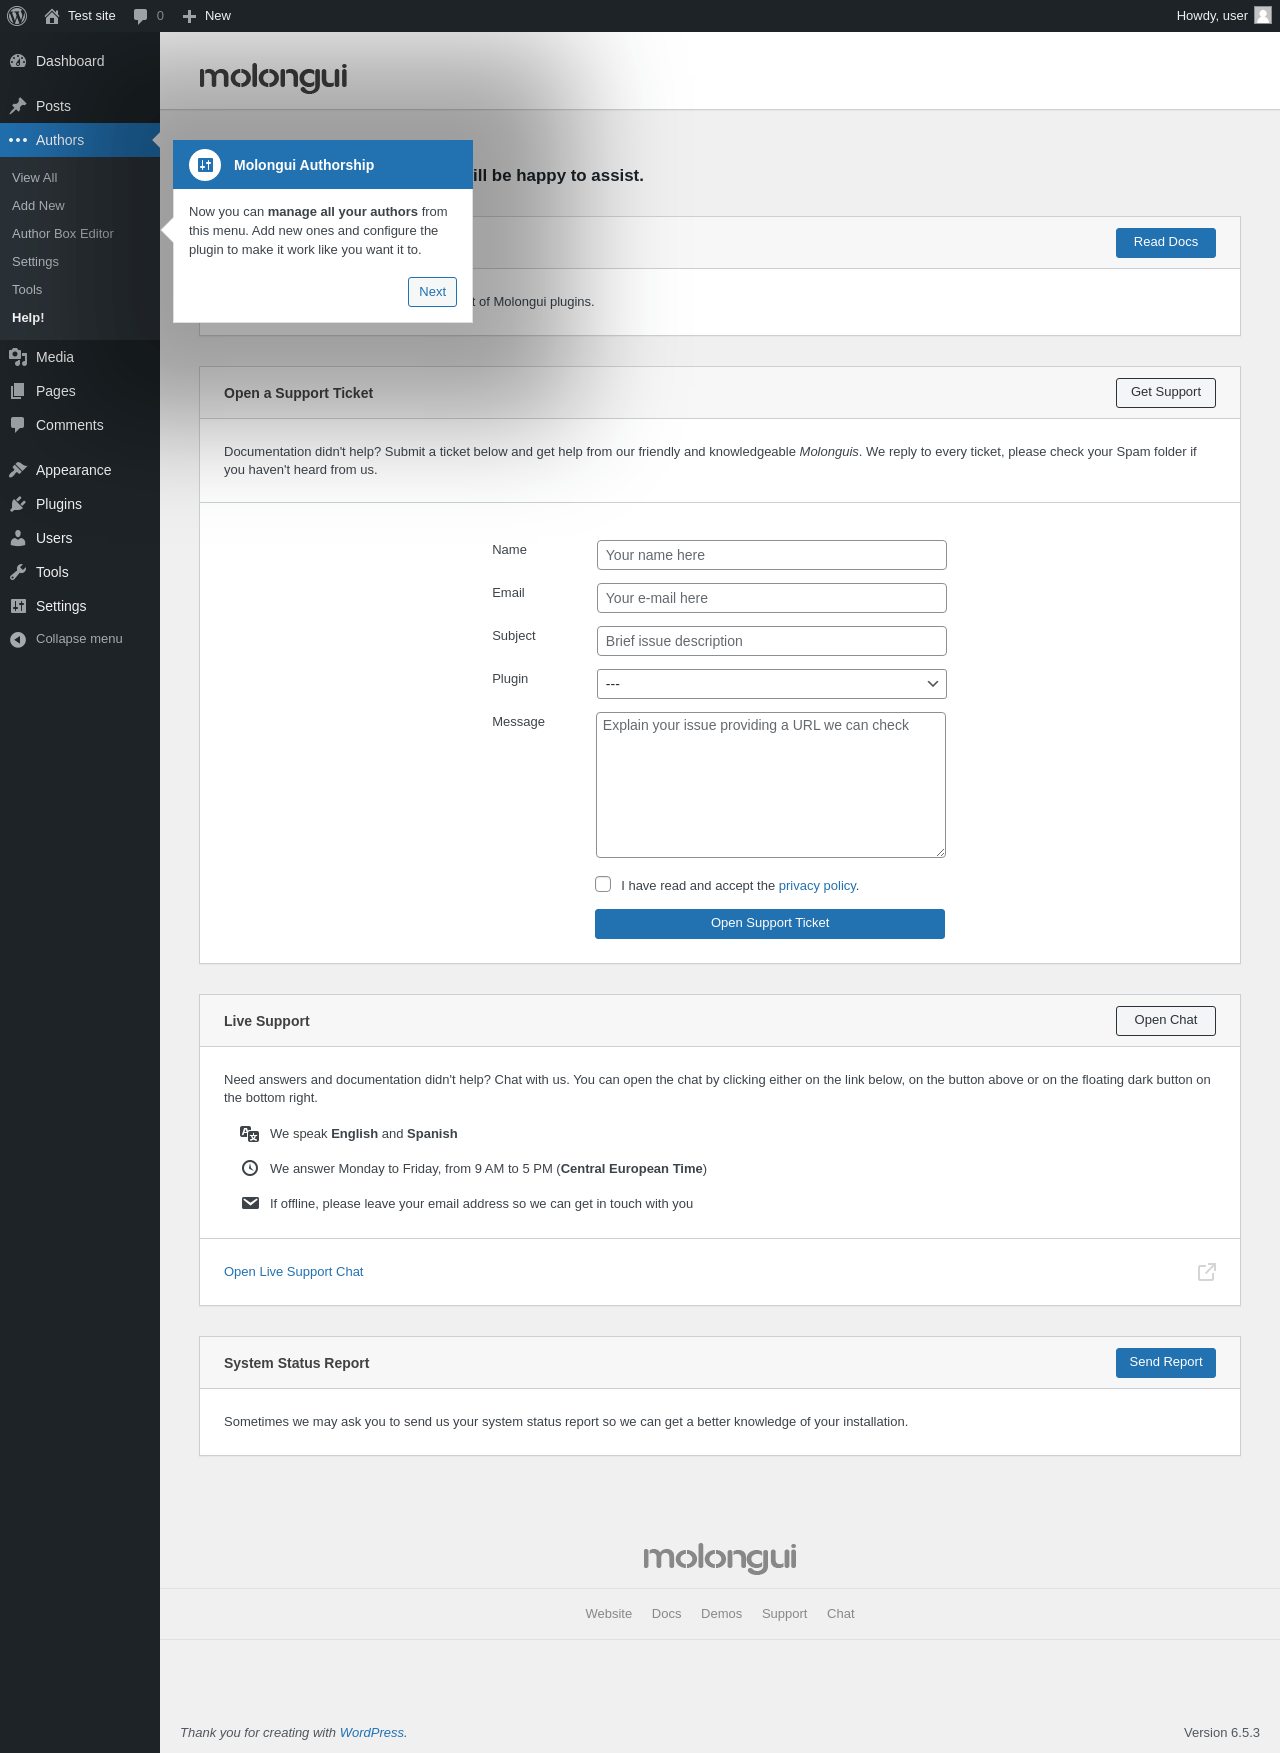The width and height of the screenshot is (1280, 1753).
Task: Click the Appearance paintbrush icon
Action: pyautogui.click(x=18, y=470)
